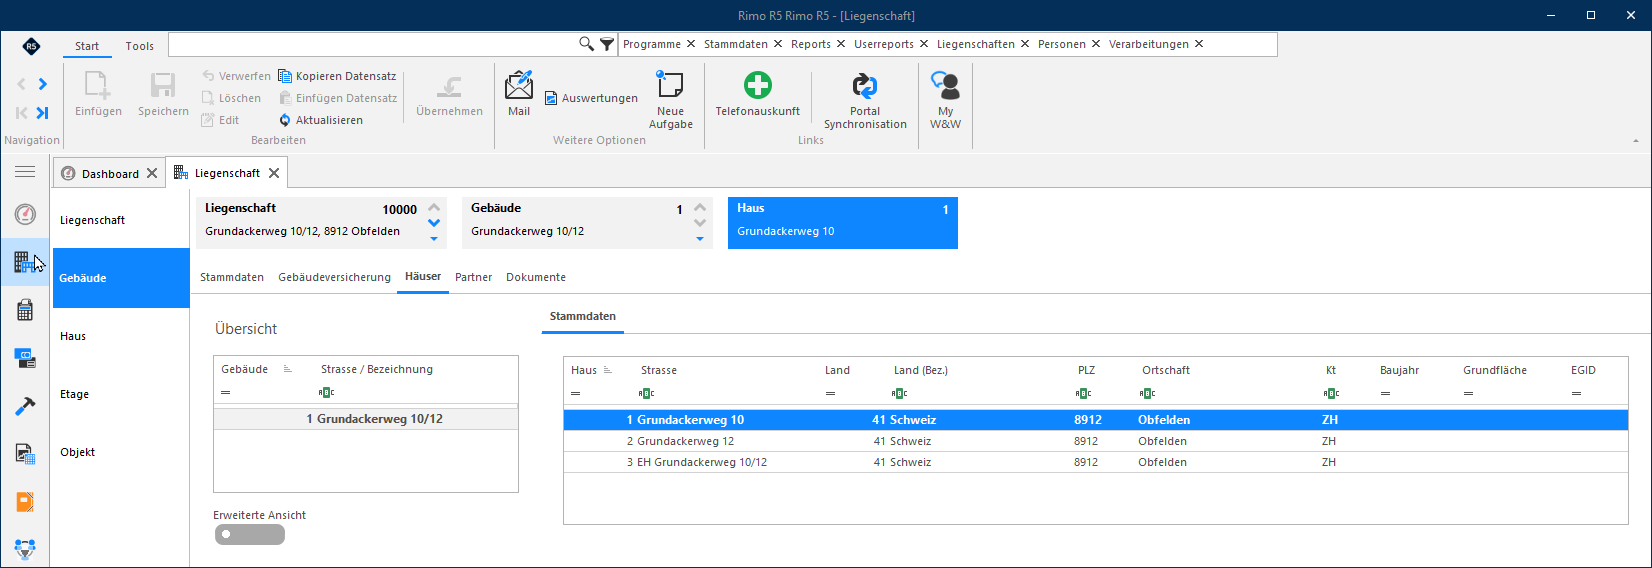Remove the Programme search filter tag

[690, 44]
